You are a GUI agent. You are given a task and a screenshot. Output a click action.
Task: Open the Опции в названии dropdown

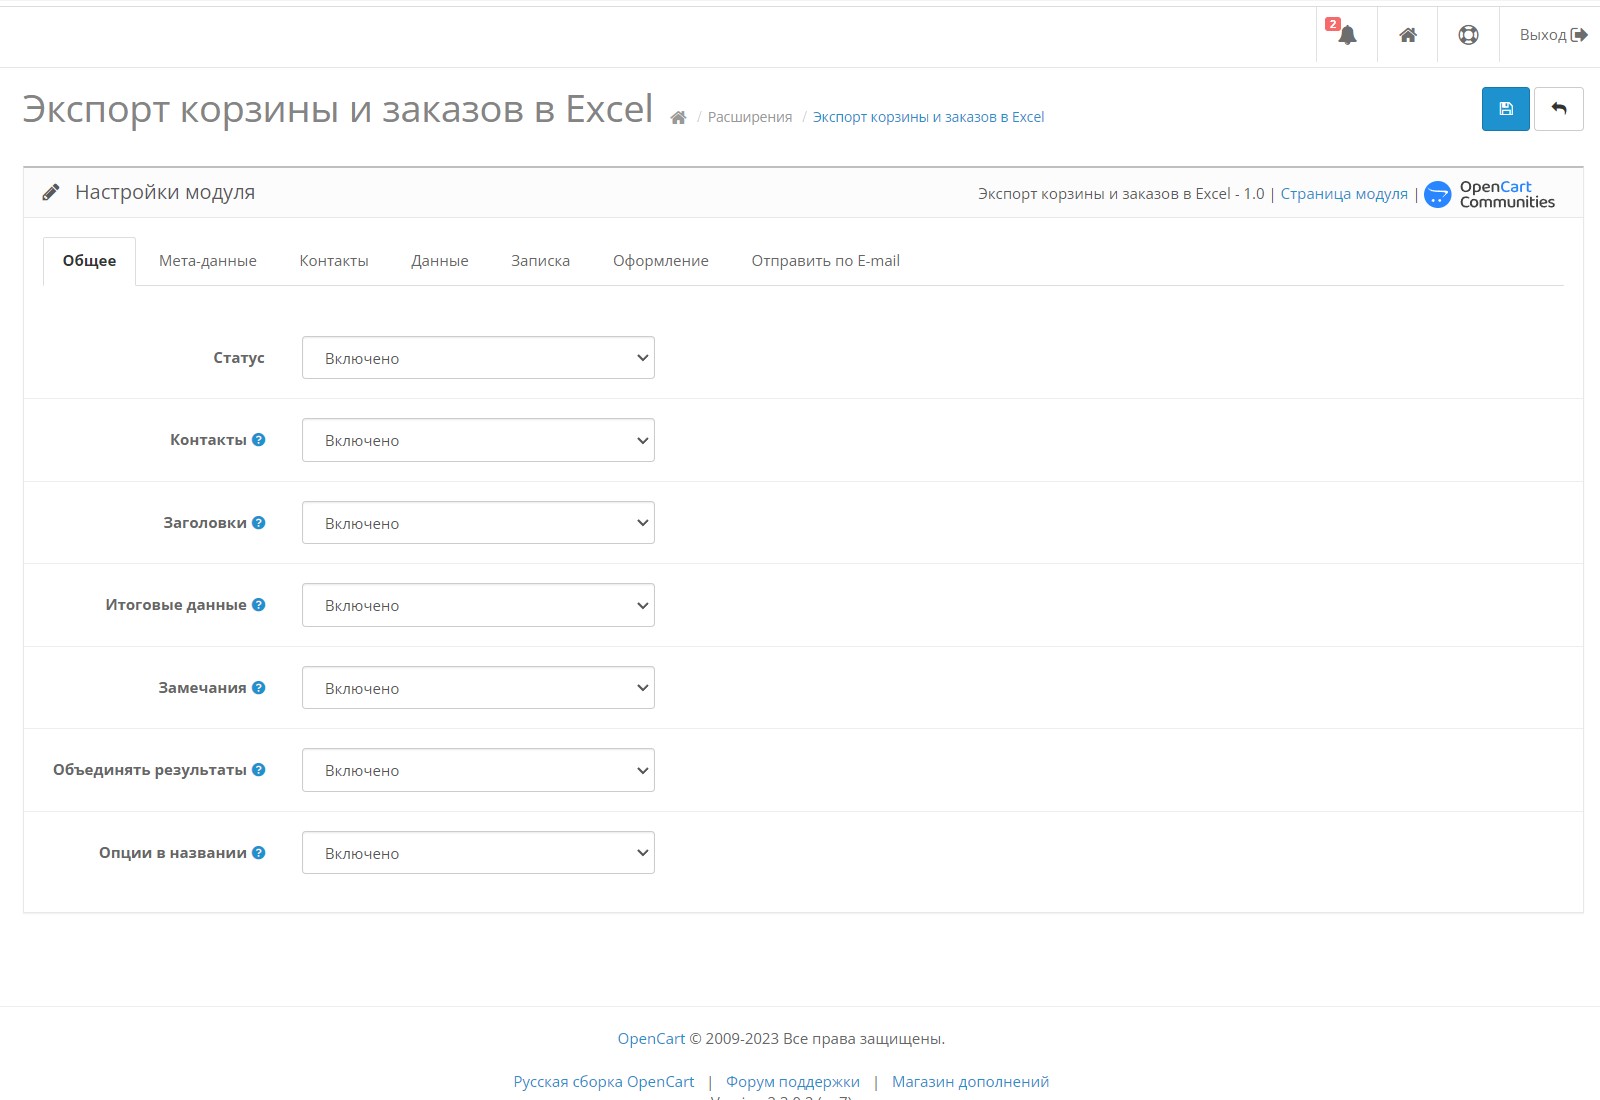coord(478,853)
